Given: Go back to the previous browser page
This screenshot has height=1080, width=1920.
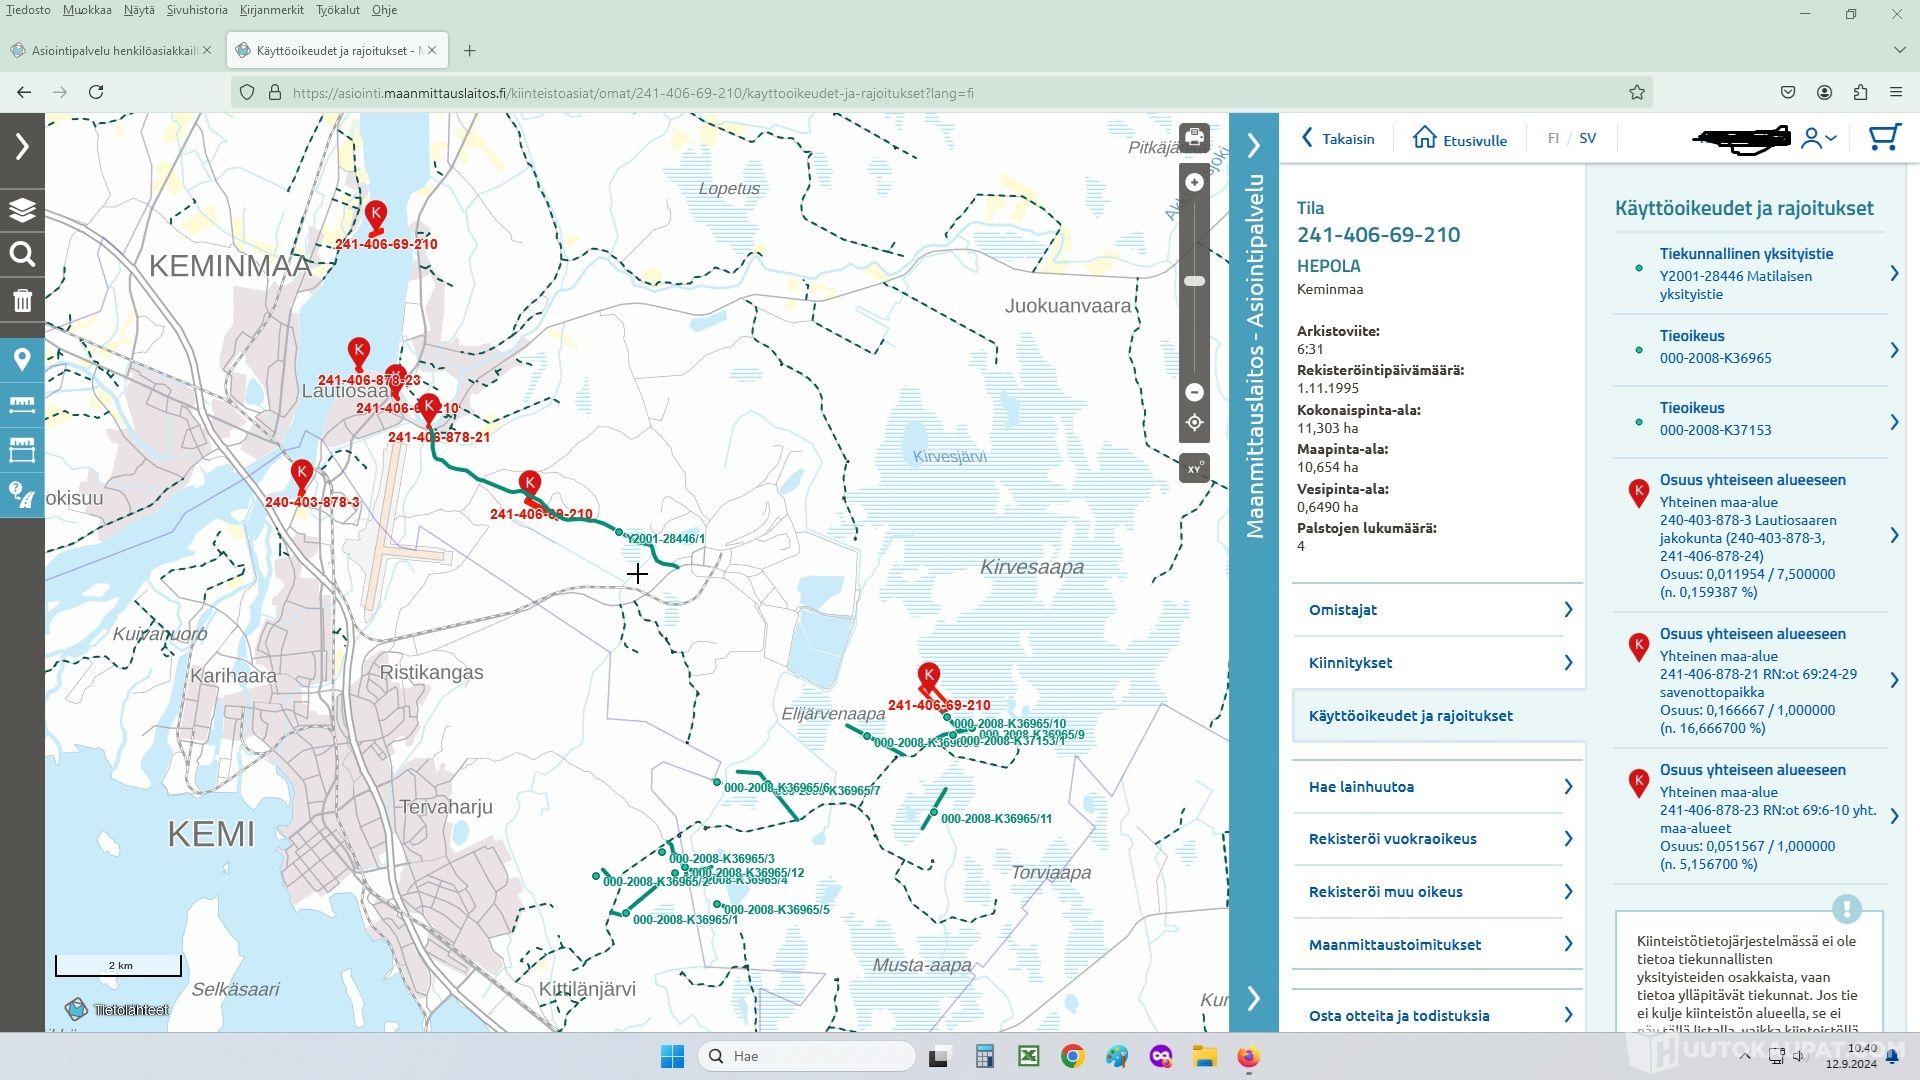Looking at the screenshot, I should click(24, 92).
